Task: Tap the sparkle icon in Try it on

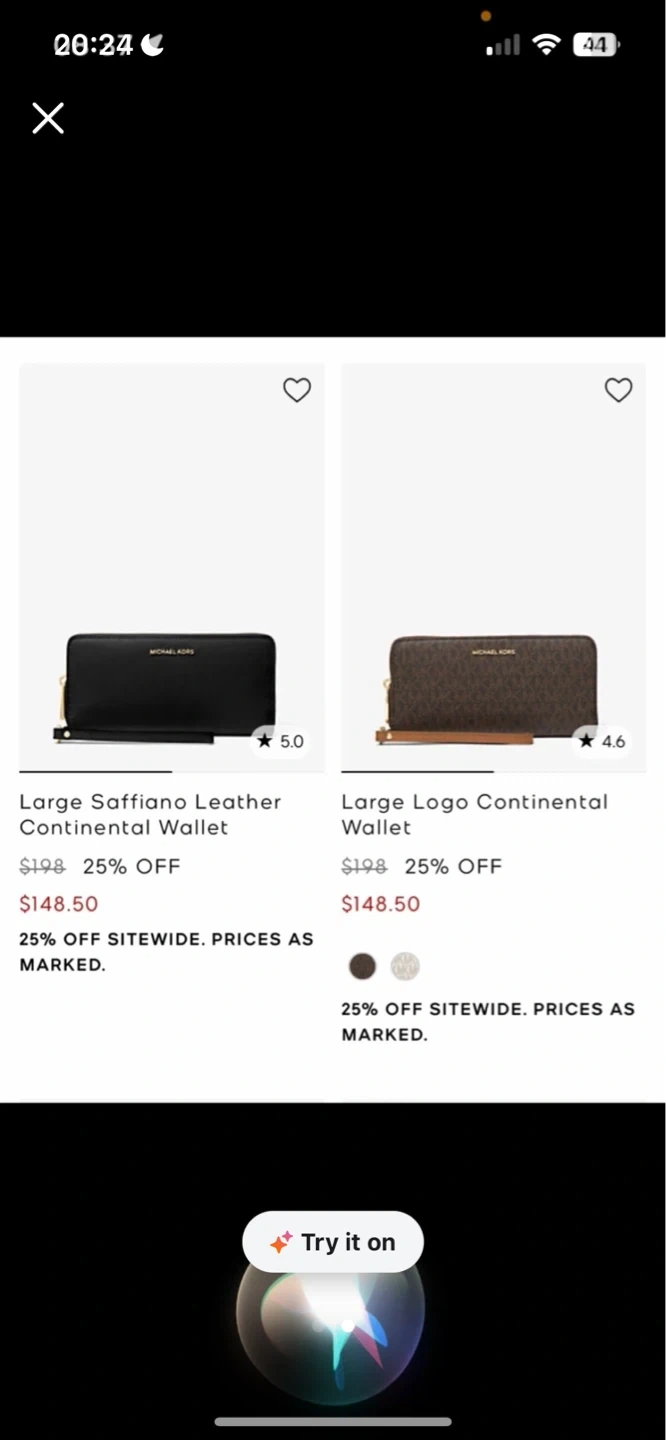Action: [281, 1242]
